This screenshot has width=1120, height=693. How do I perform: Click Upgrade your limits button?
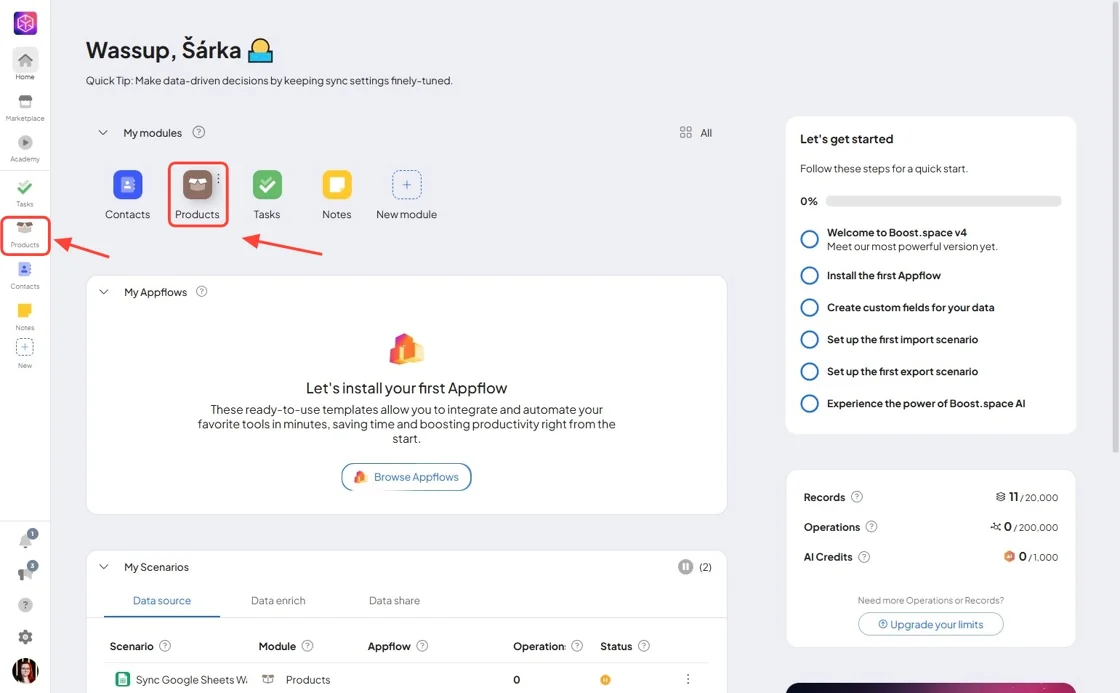tap(931, 624)
